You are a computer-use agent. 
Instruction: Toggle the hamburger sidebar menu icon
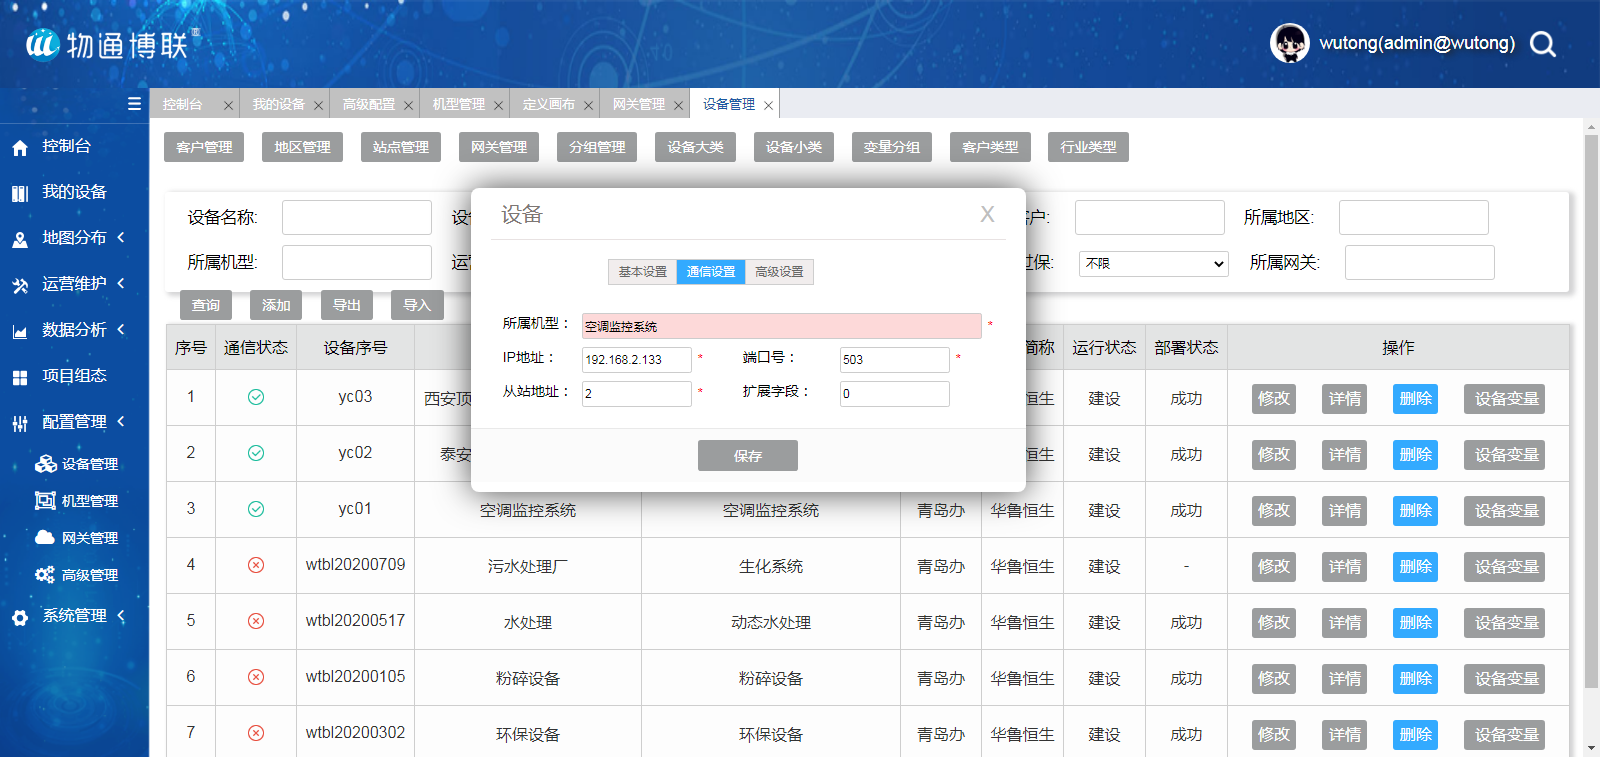click(x=134, y=104)
